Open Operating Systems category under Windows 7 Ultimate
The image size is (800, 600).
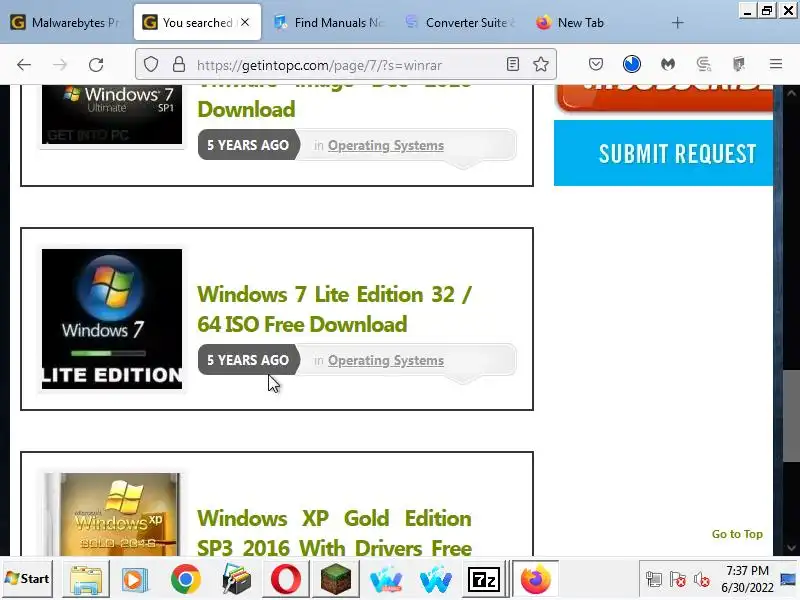(386, 146)
